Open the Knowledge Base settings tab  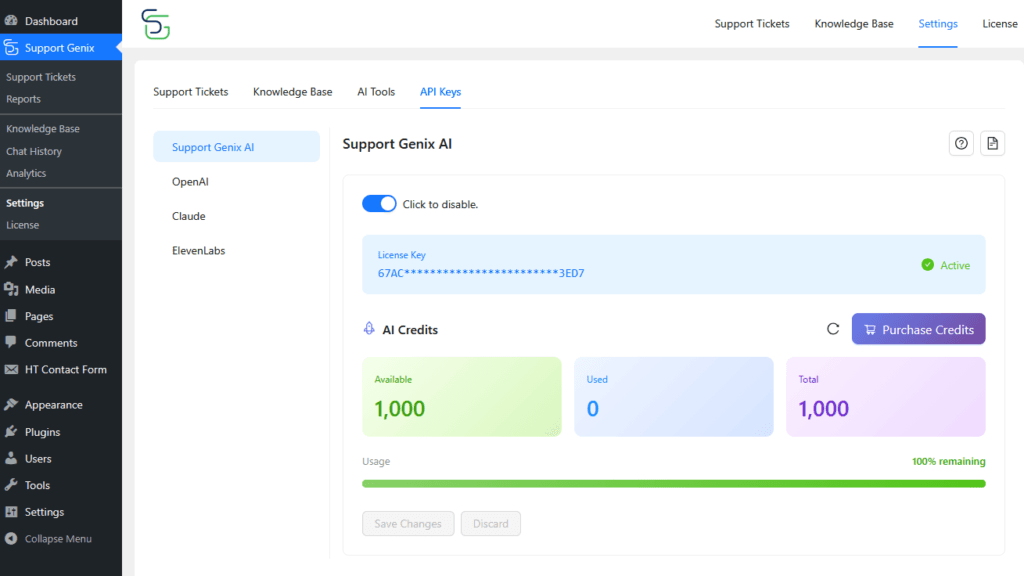292,92
